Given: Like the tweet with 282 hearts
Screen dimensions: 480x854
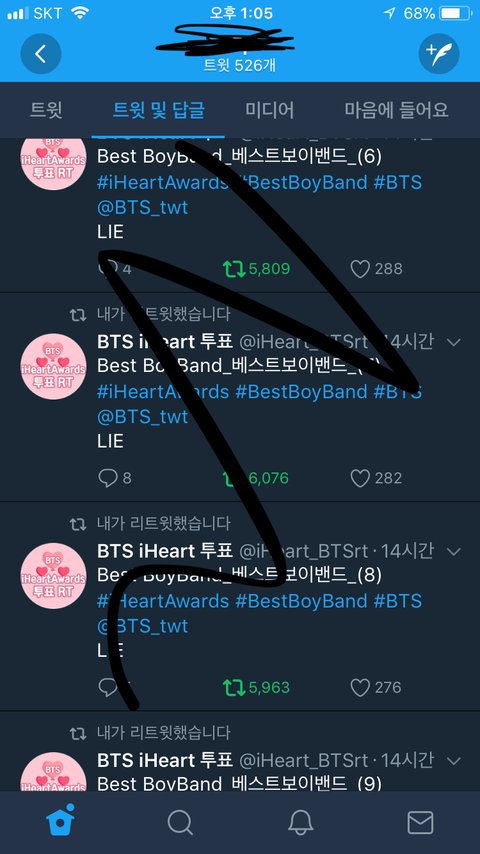Looking at the screenshot, I should [x=360, y=478].
